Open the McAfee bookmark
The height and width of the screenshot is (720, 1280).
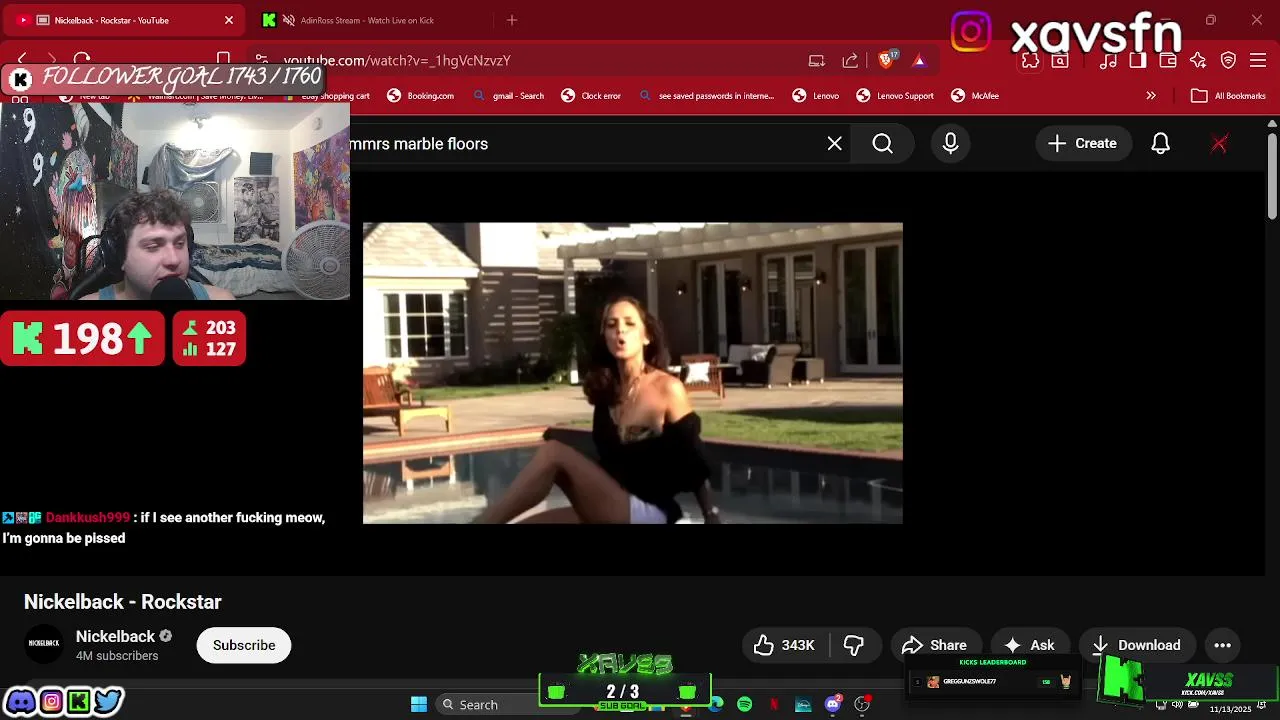(x=975, y=96)
